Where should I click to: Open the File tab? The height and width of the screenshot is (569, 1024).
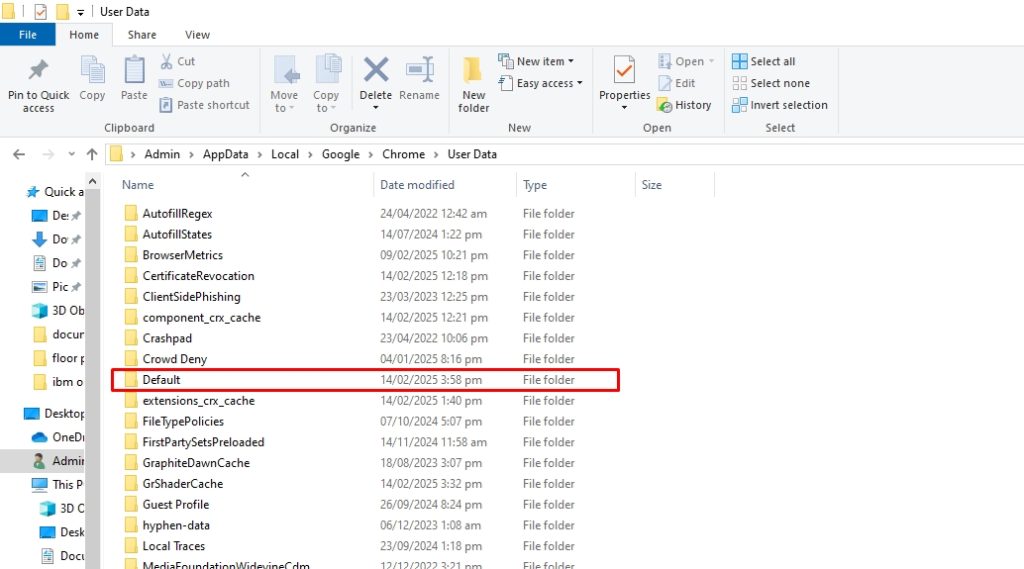(27, 35)
